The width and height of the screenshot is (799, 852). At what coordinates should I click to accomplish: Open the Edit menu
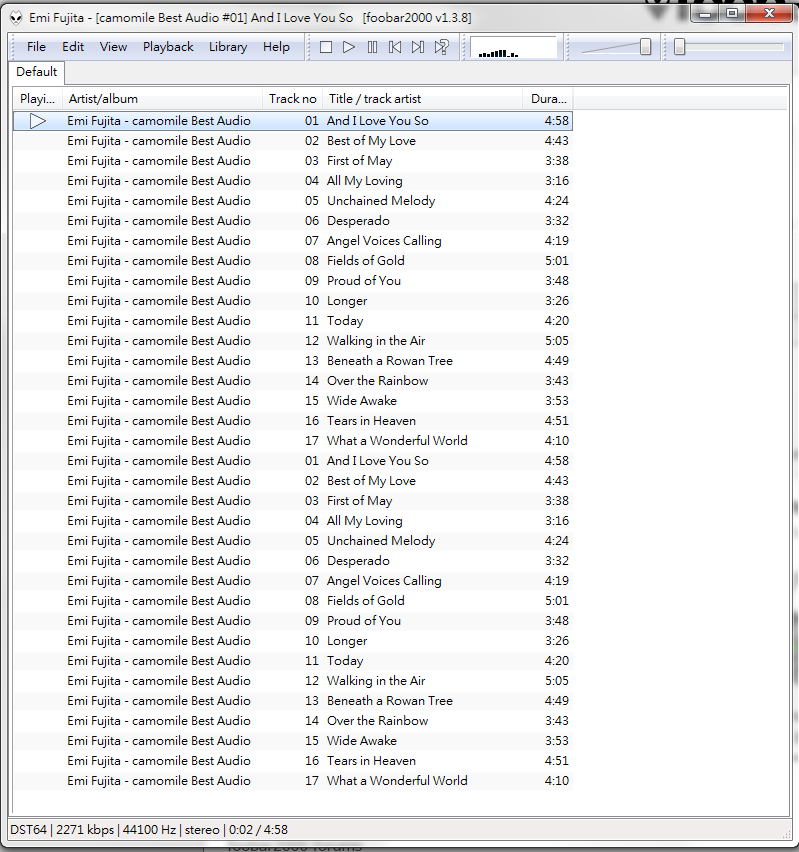73,47
